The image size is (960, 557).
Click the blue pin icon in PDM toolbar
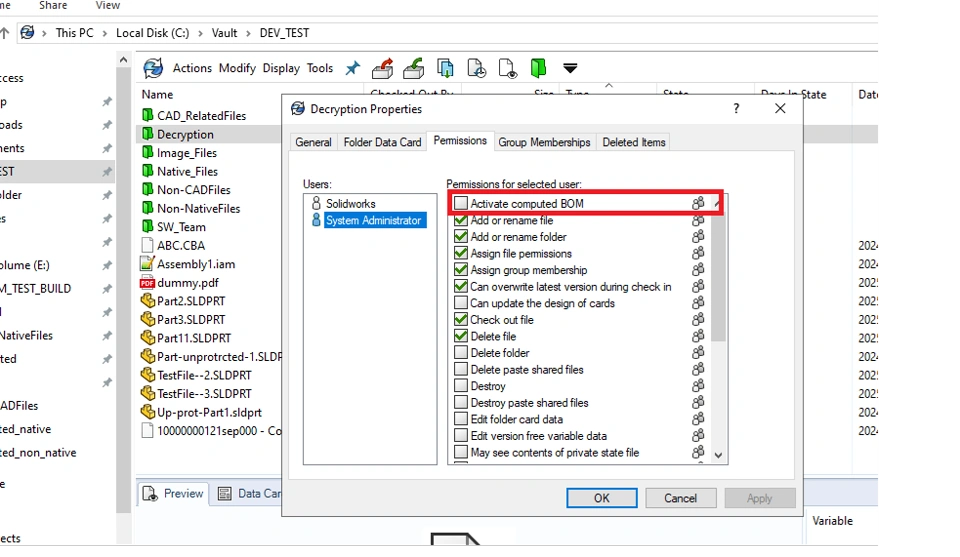coord(353,68)
